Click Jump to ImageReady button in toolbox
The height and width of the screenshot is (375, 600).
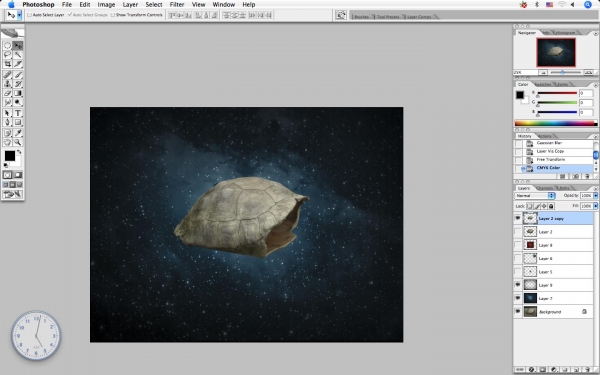pyautogui.click(x=13, y=194)
